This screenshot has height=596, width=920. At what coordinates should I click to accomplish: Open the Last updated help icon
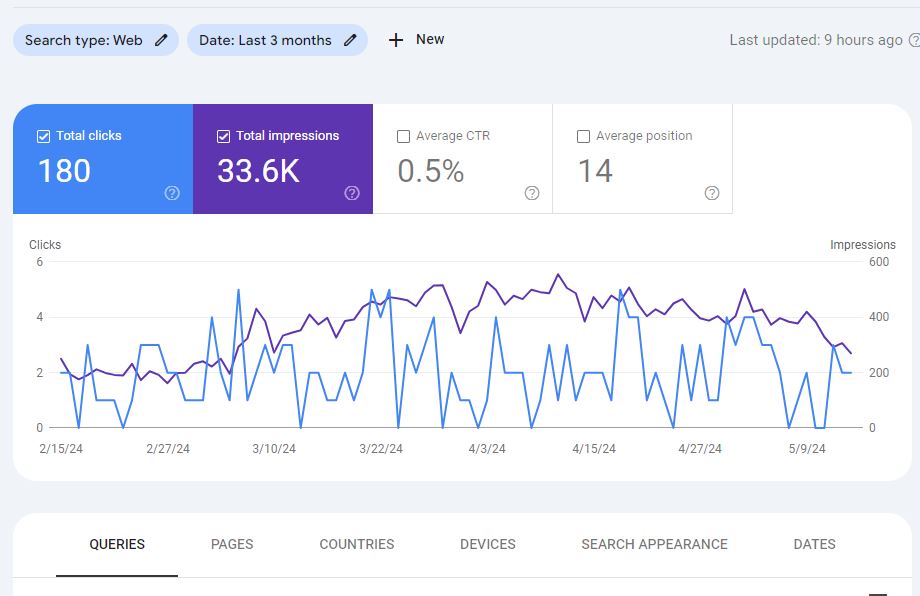(x=914, y=40)
